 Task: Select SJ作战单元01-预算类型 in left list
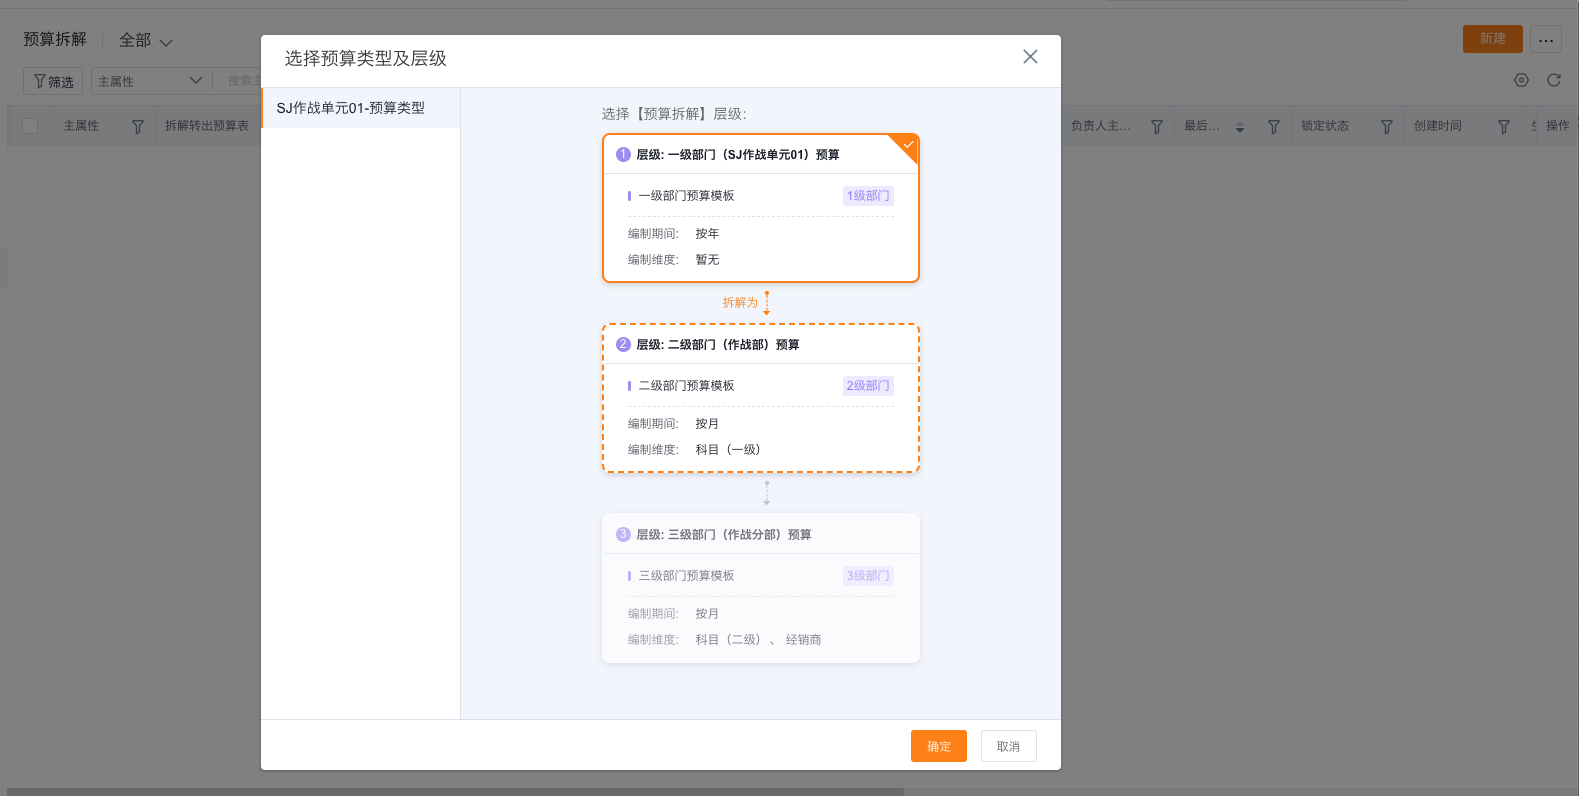361,108
